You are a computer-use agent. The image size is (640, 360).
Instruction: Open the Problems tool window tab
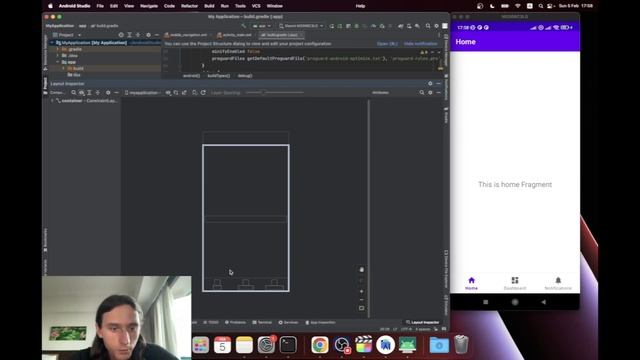(235, 322)
